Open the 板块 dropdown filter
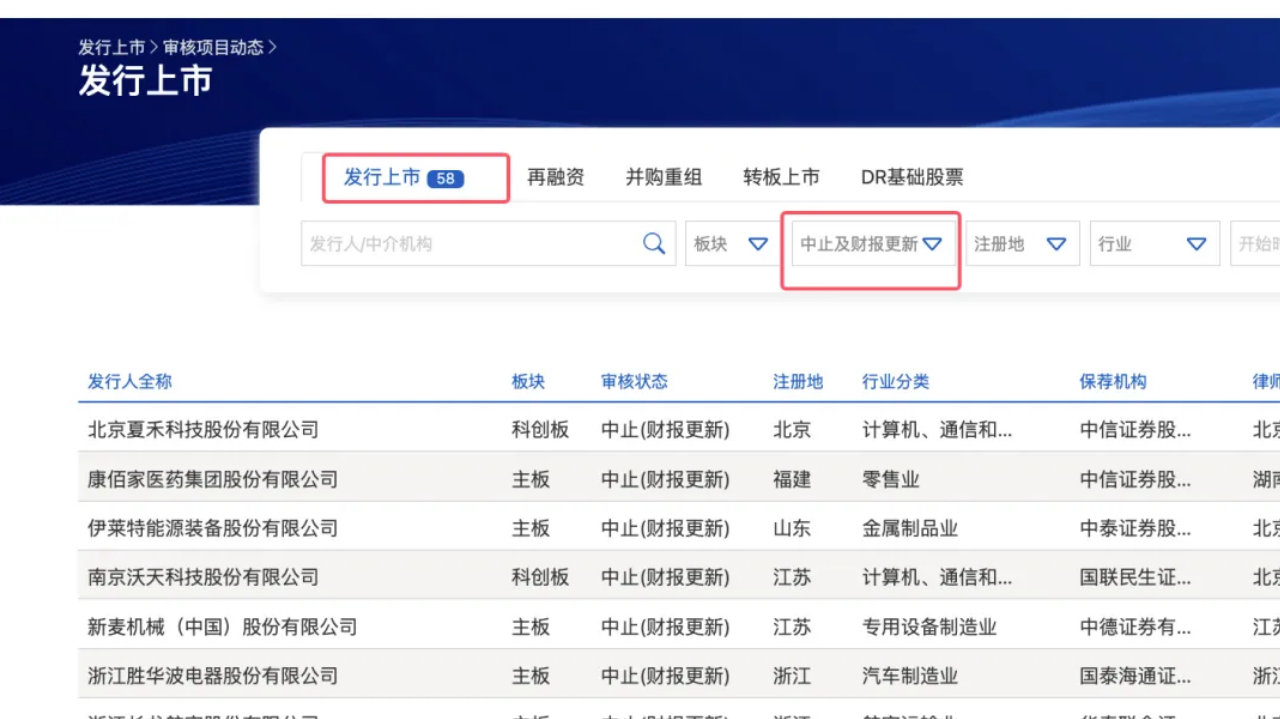 (730, 244)
